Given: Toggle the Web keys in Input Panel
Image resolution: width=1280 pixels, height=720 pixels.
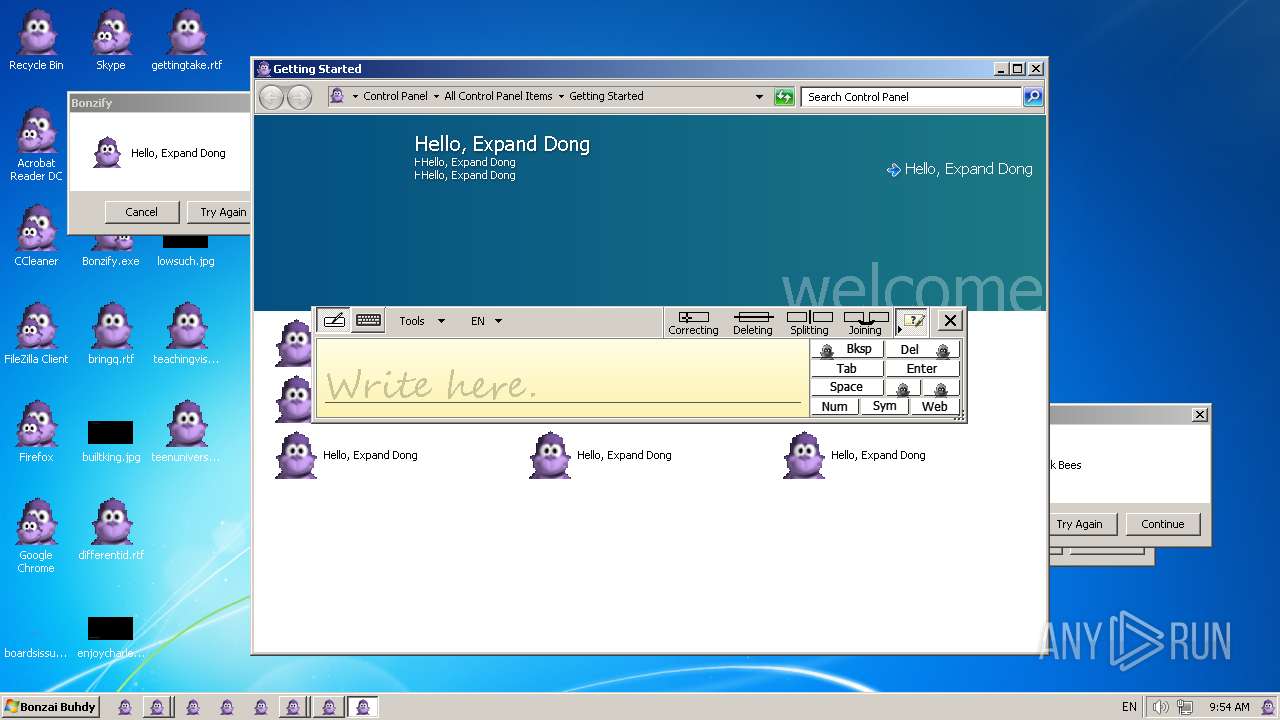Looking at the screenshot, I should (x=935, y=406).
